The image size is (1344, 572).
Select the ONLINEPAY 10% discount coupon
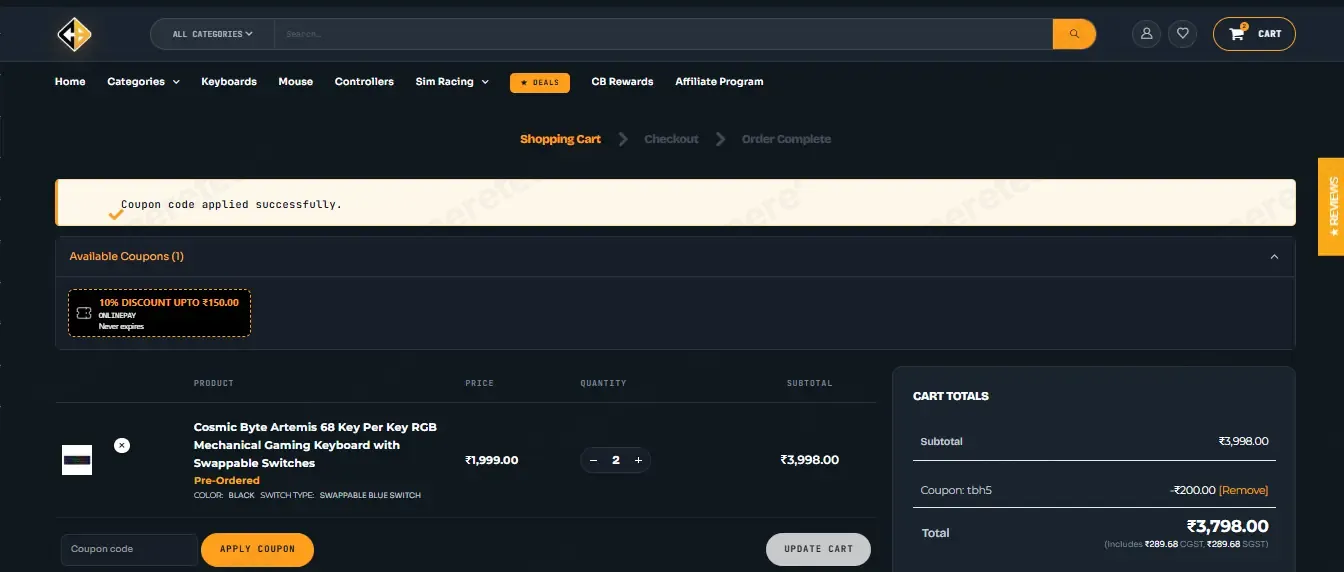coord(159,313)
